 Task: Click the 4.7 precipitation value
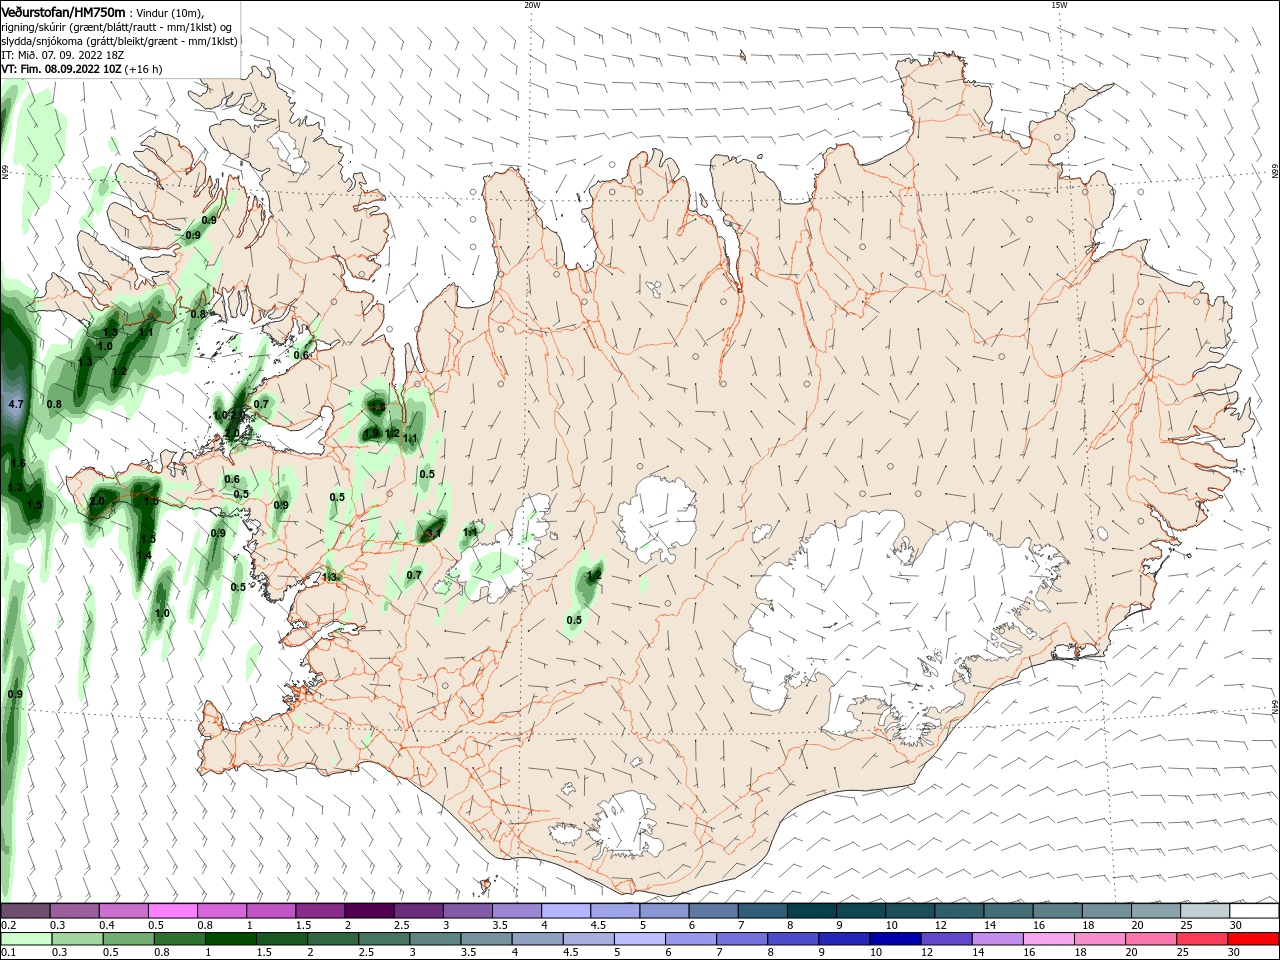coord(15,404)
